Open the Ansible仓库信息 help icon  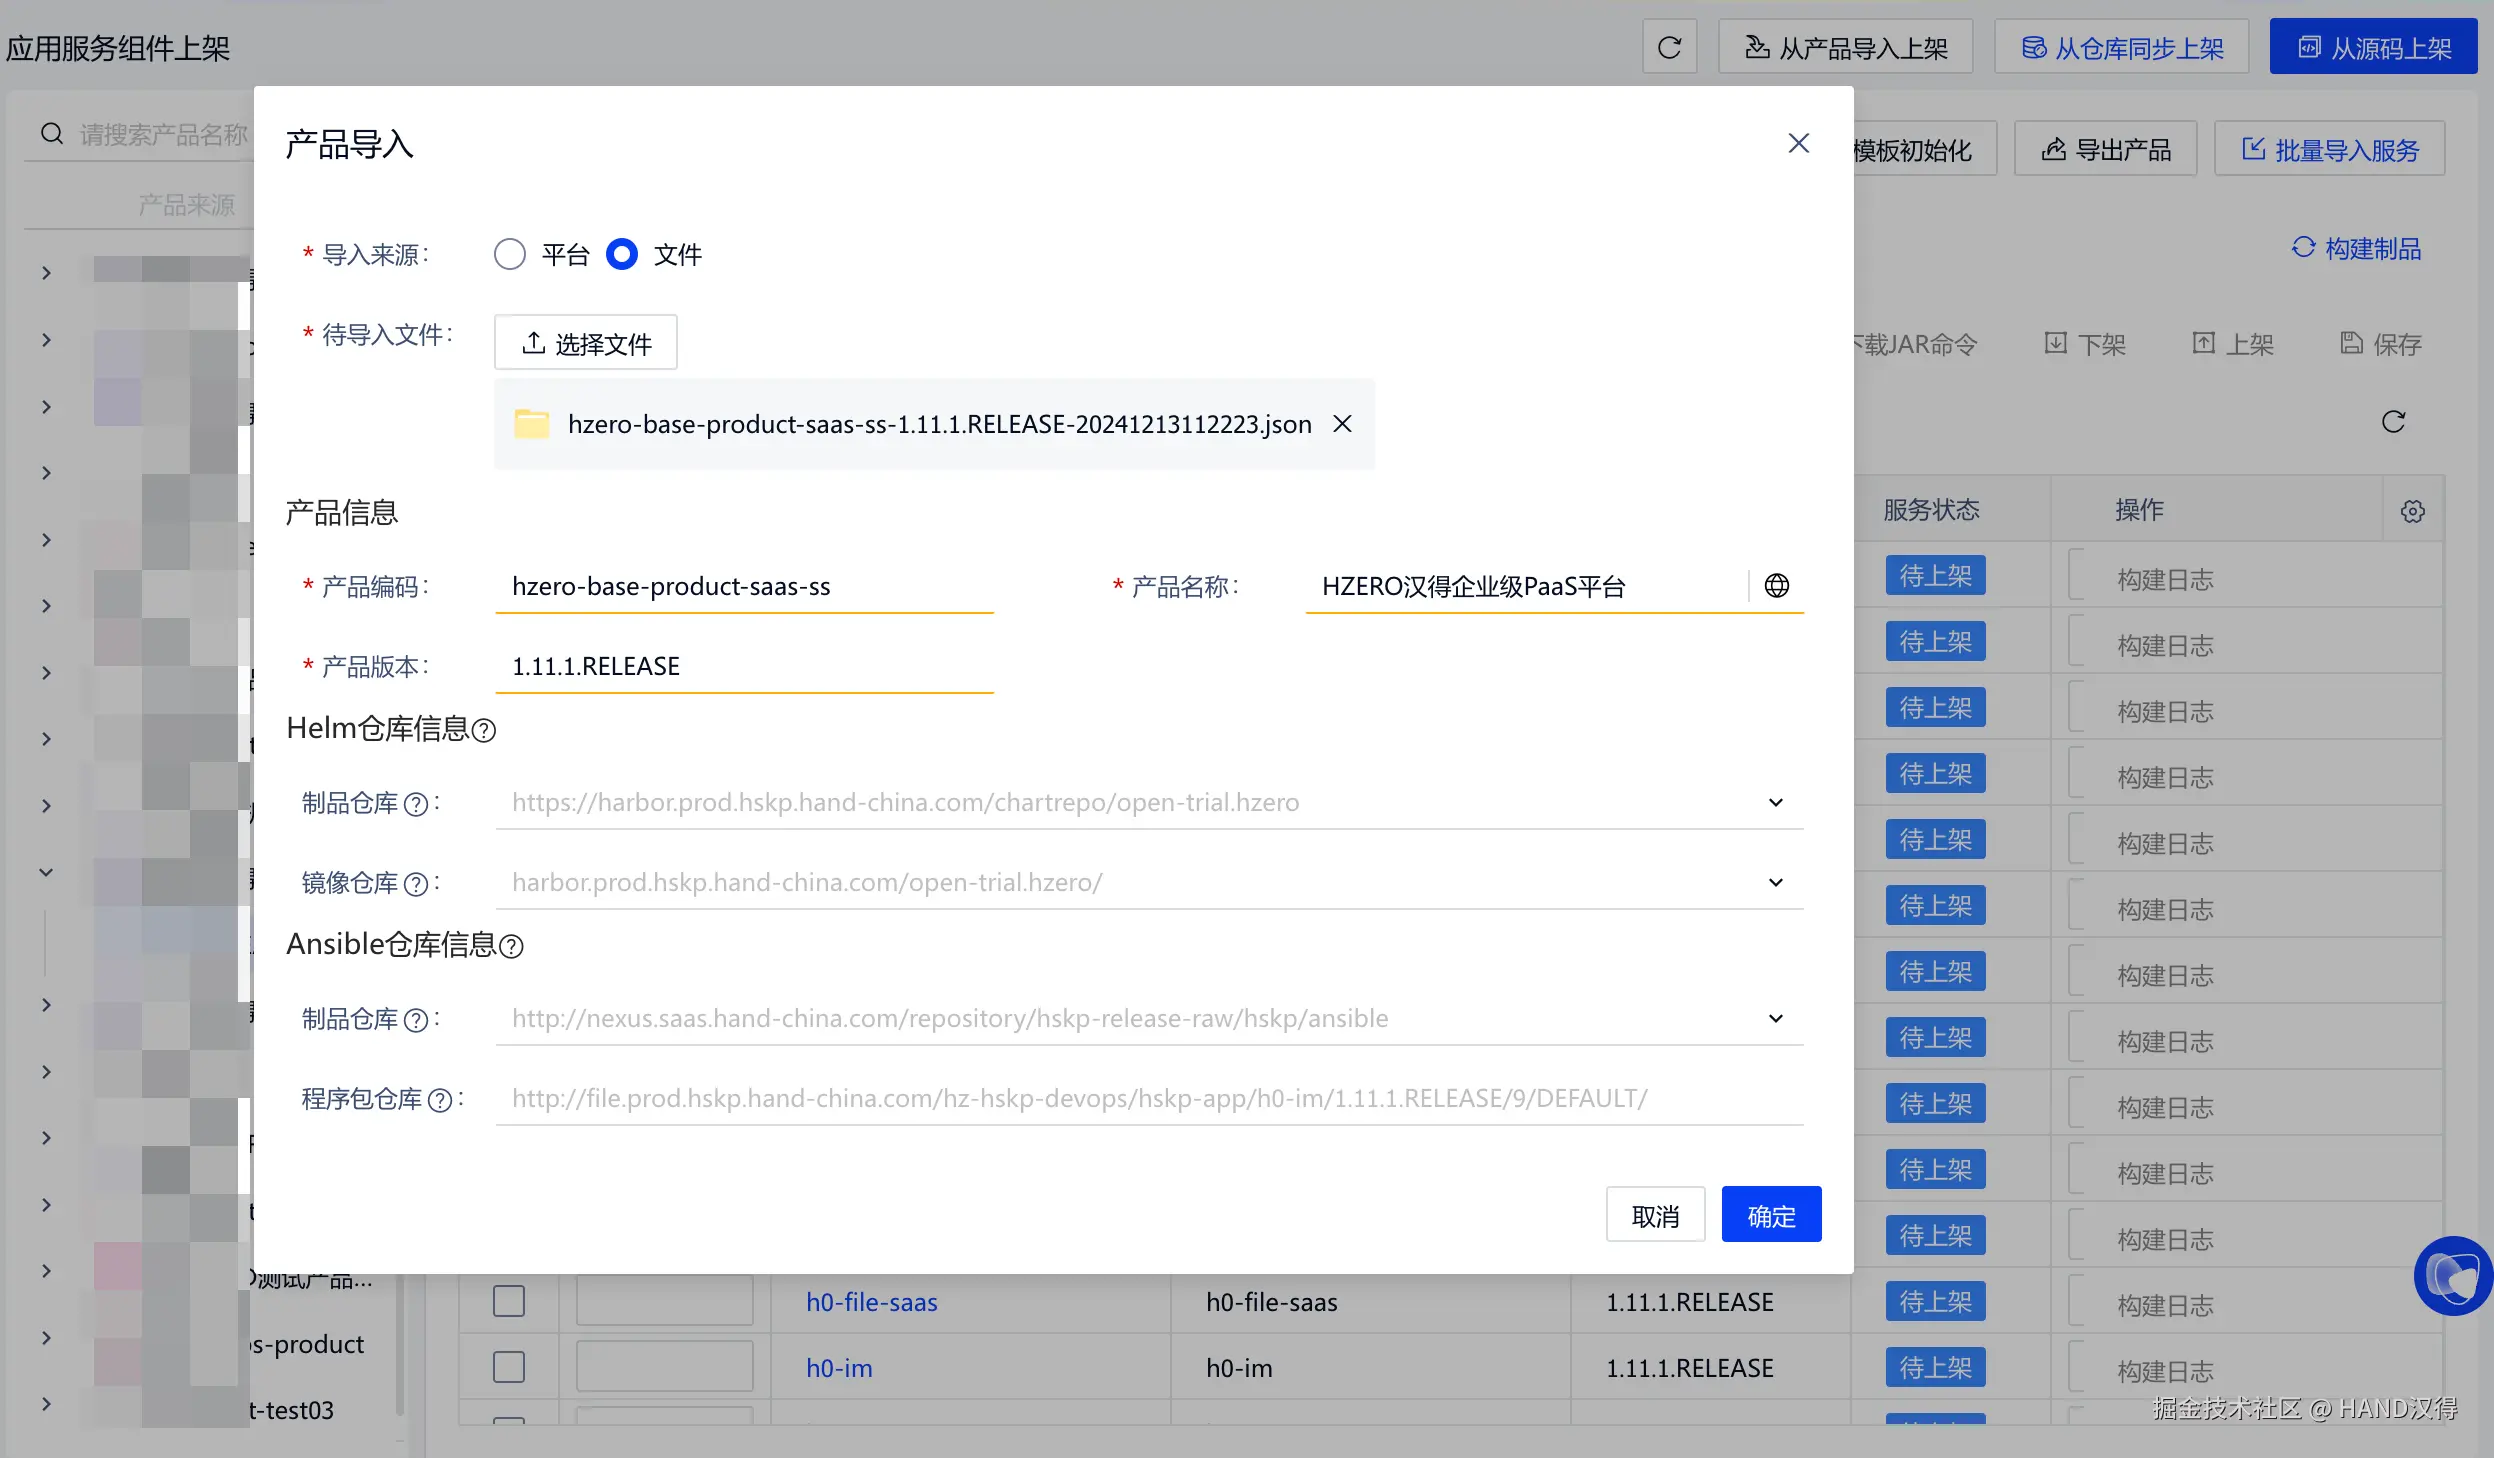click(x=511, y=947)
